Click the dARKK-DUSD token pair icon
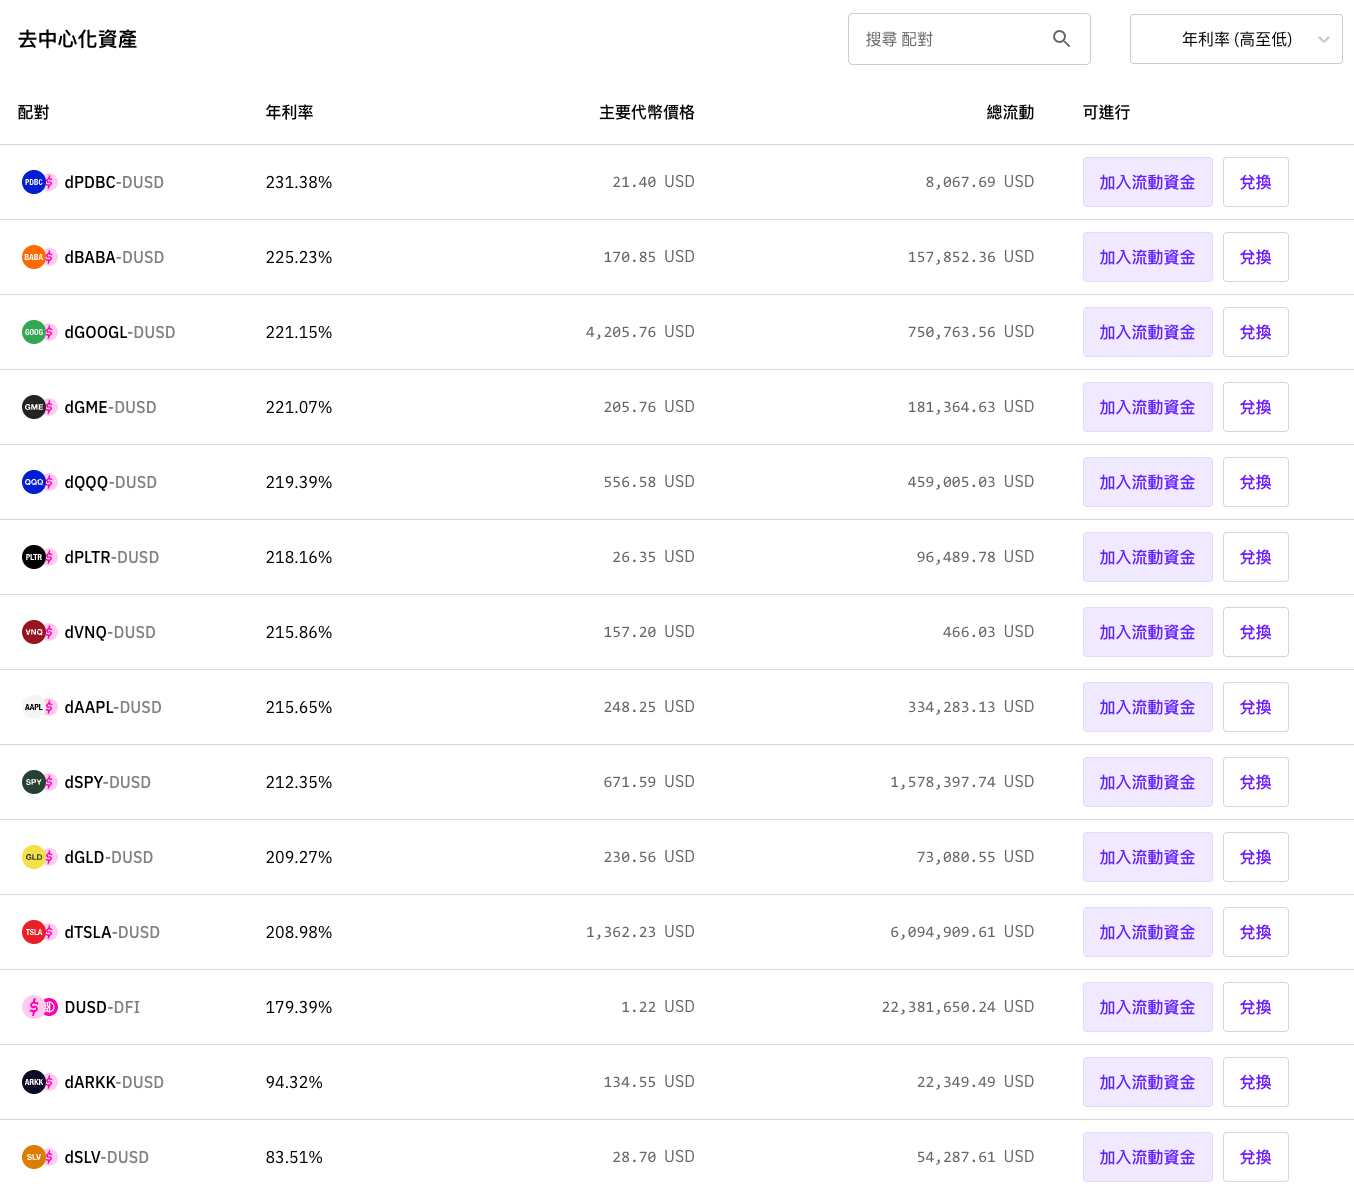 coord(39,1082)
